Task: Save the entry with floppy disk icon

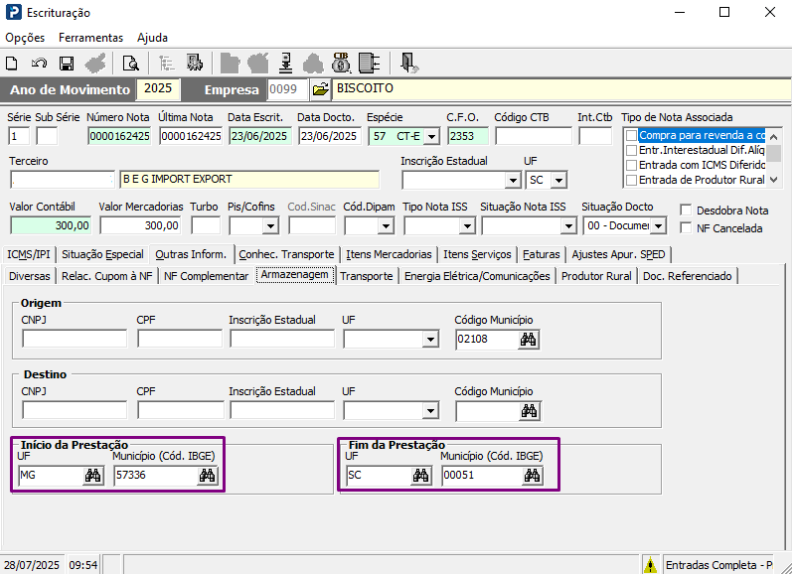Action: pyautogui.click(x=67, y=63)
